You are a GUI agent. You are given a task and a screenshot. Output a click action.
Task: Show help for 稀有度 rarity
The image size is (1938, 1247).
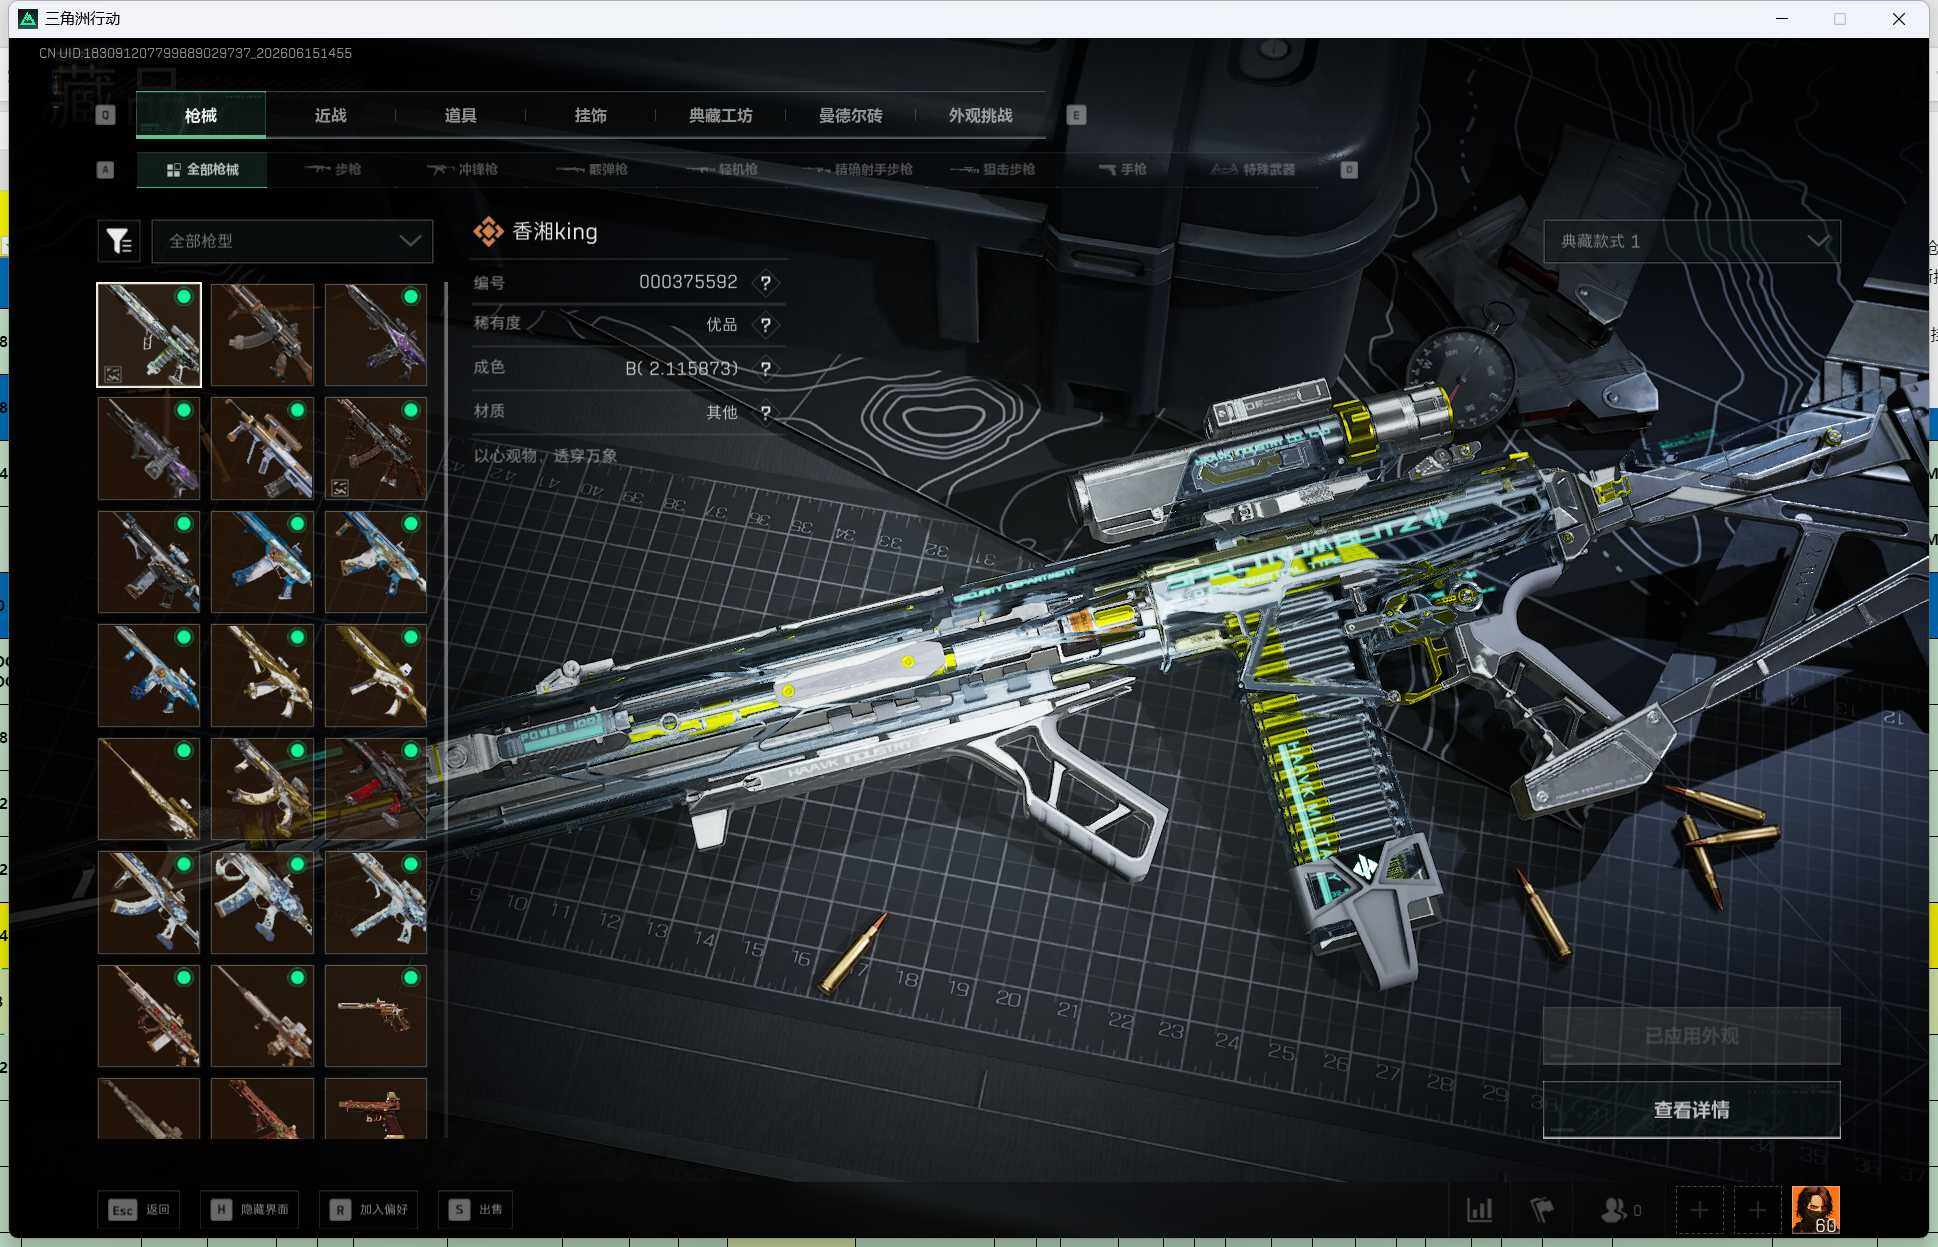coord(765,325)
